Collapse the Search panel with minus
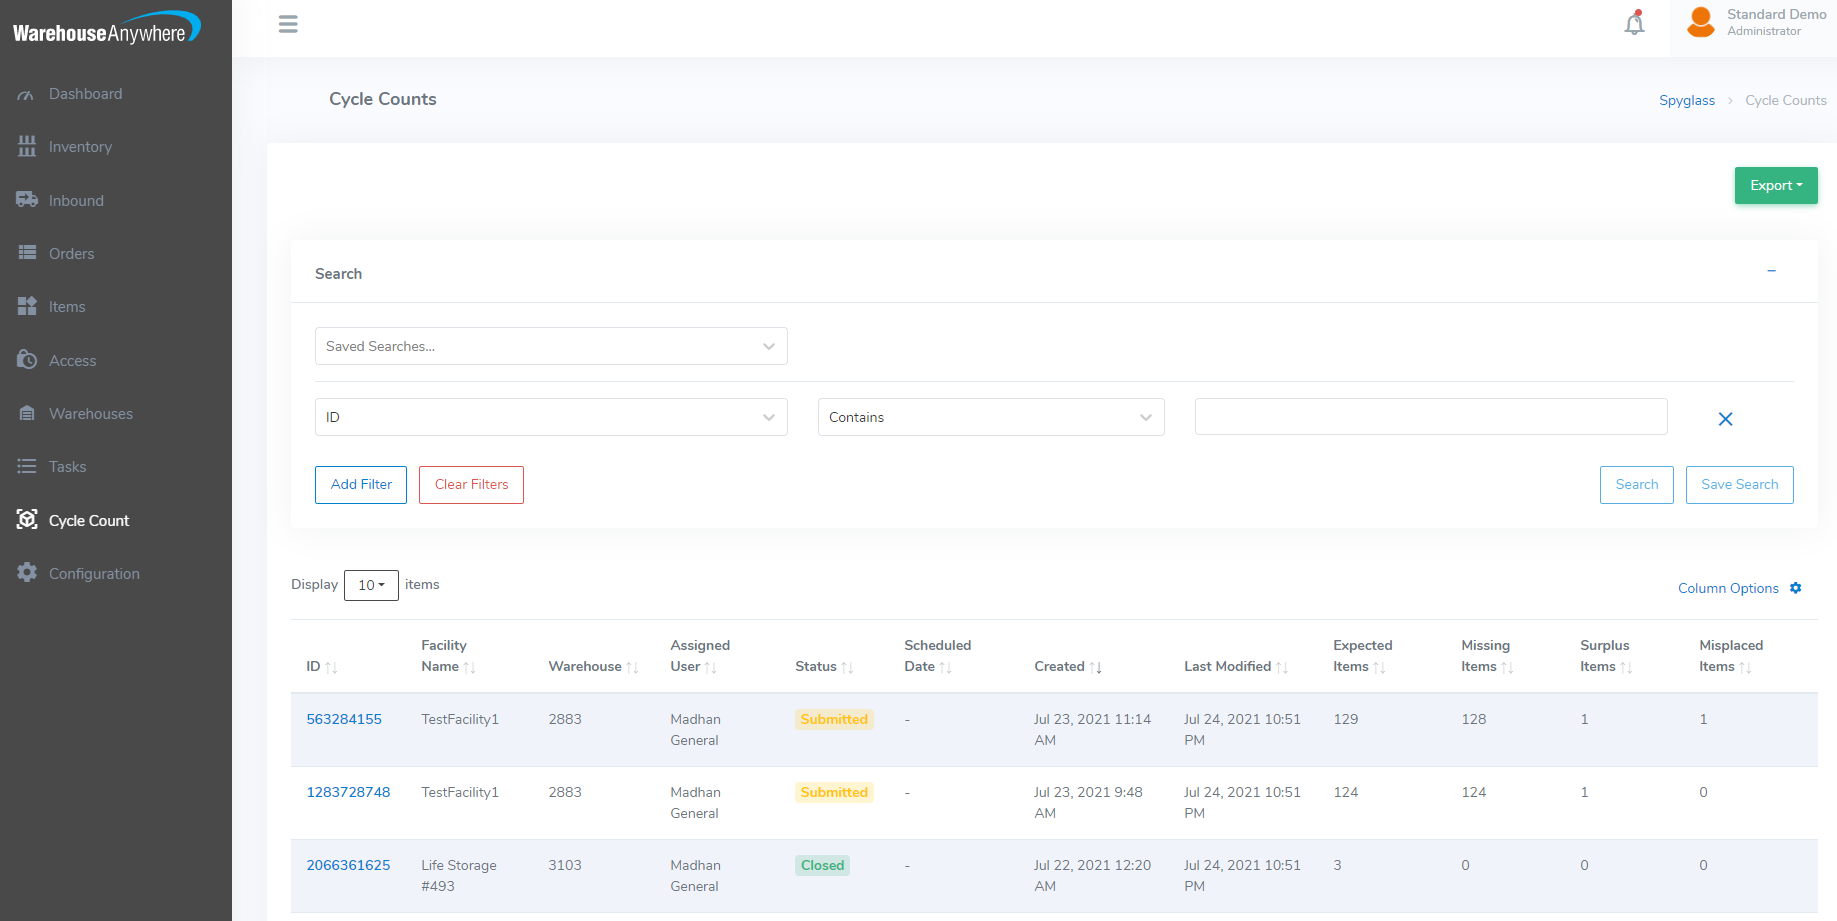The width and height of the screenshot is (1837, 921). click(x=1771, y=271)
